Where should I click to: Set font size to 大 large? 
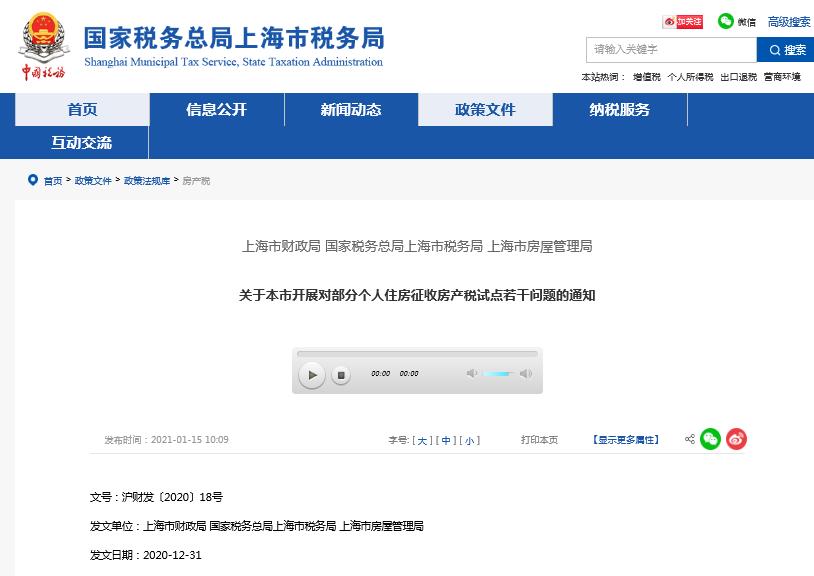coord(422,441)
